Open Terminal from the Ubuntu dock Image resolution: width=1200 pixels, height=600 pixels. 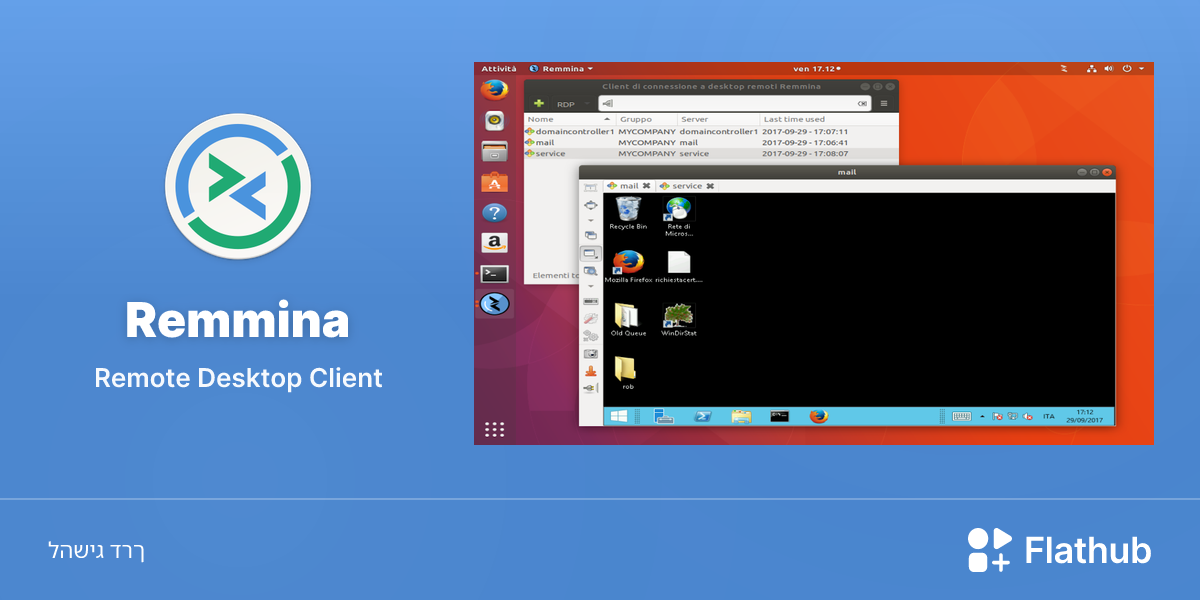point(494,273)
